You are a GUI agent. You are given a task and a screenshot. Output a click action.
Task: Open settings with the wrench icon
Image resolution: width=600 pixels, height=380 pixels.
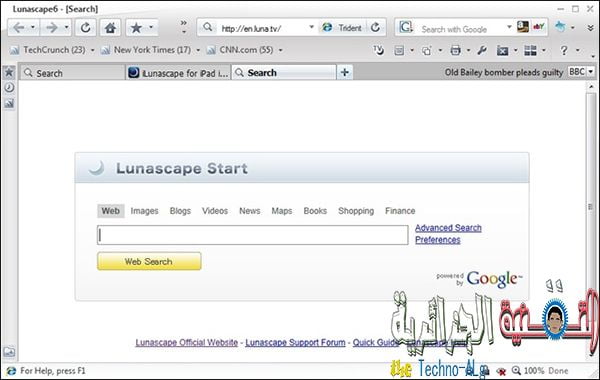[x=482, y=50]
